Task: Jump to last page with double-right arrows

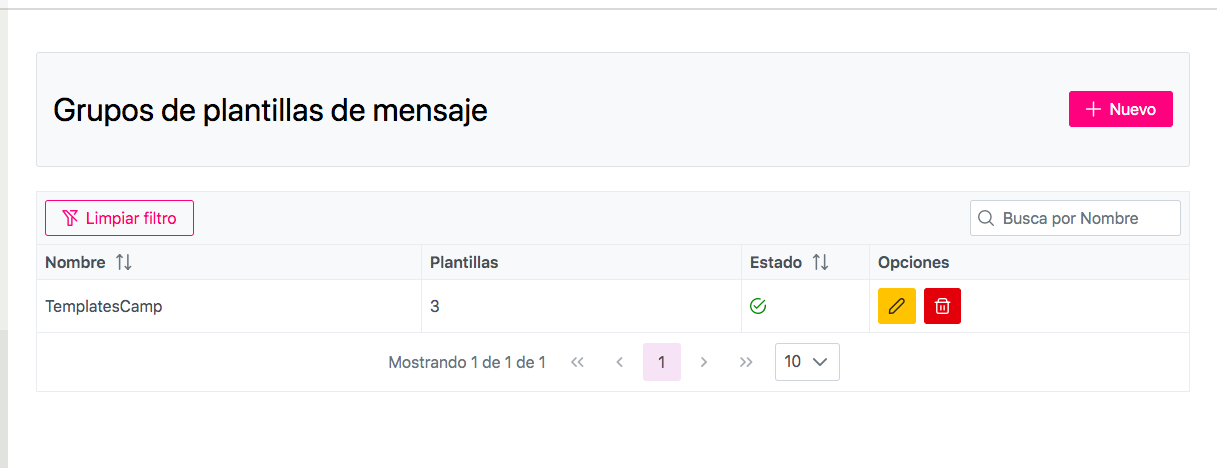Action: [x=746, y=362]
